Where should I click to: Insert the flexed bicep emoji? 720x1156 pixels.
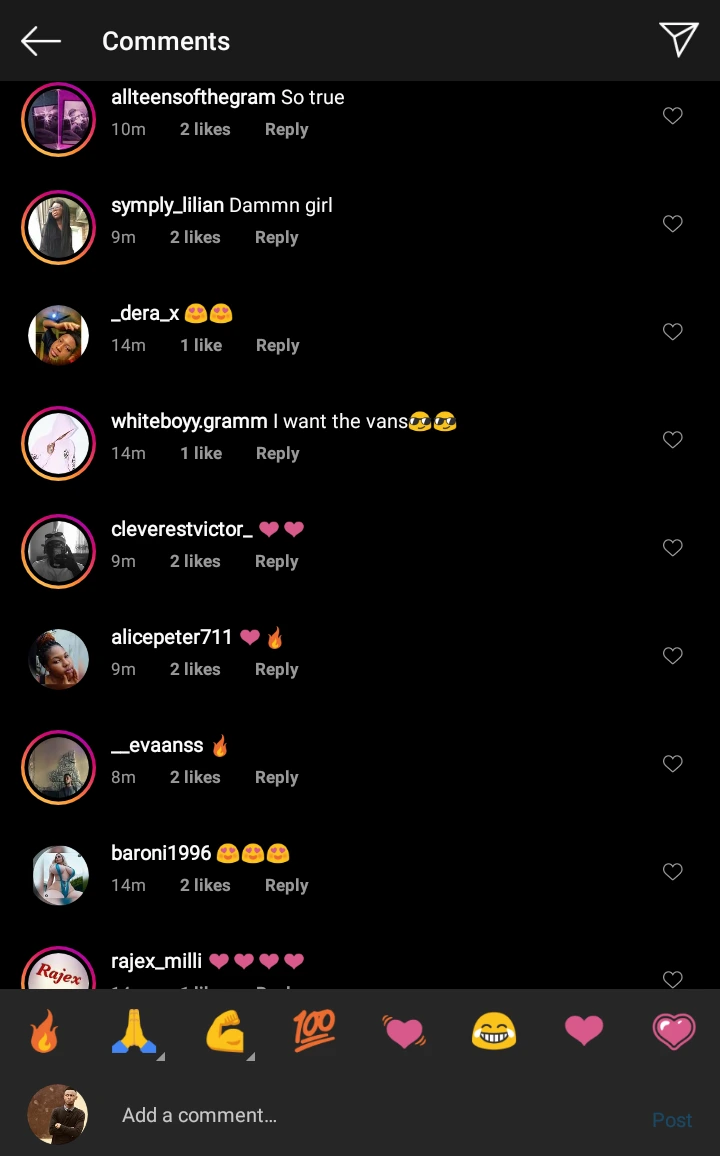click(x=225, y=1031)
